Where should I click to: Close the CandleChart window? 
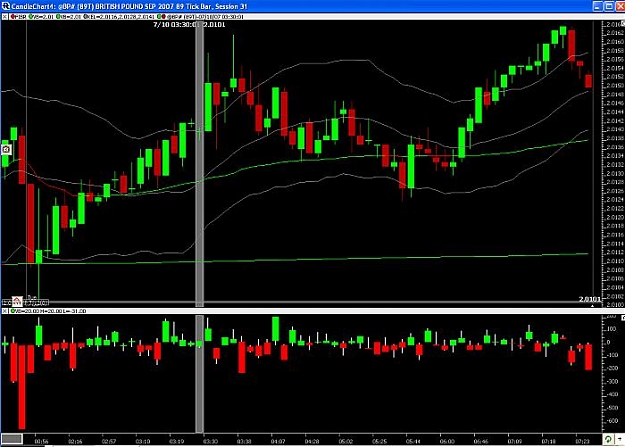point(620,6)
